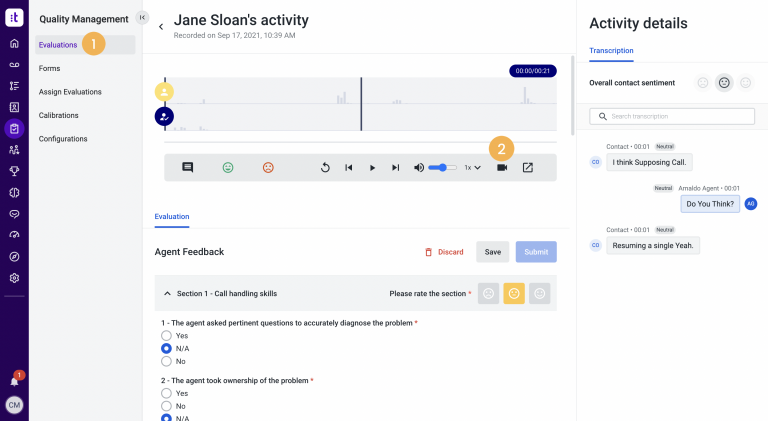
Task: Click the screen recording camera icon
Action: (x=502, y=168)
